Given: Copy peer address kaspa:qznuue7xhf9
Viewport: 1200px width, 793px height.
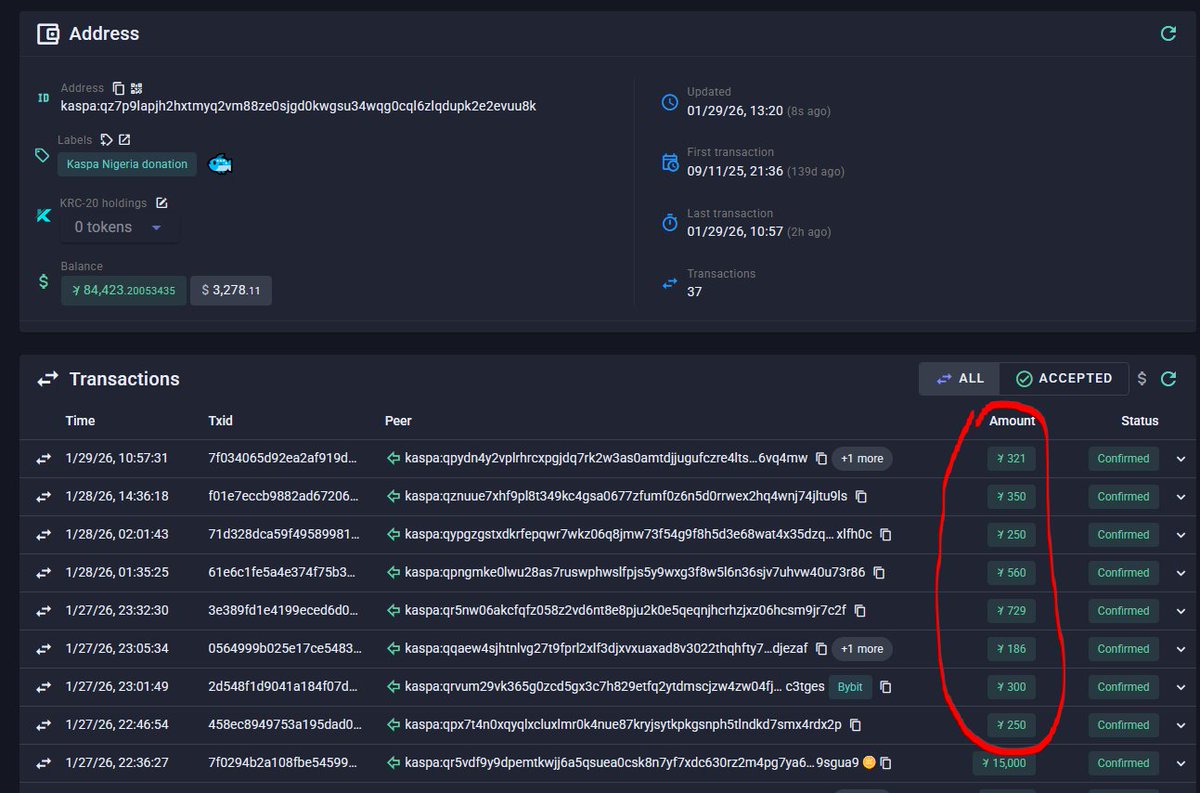Looking at the screenshot, I should tap(861, 497).
